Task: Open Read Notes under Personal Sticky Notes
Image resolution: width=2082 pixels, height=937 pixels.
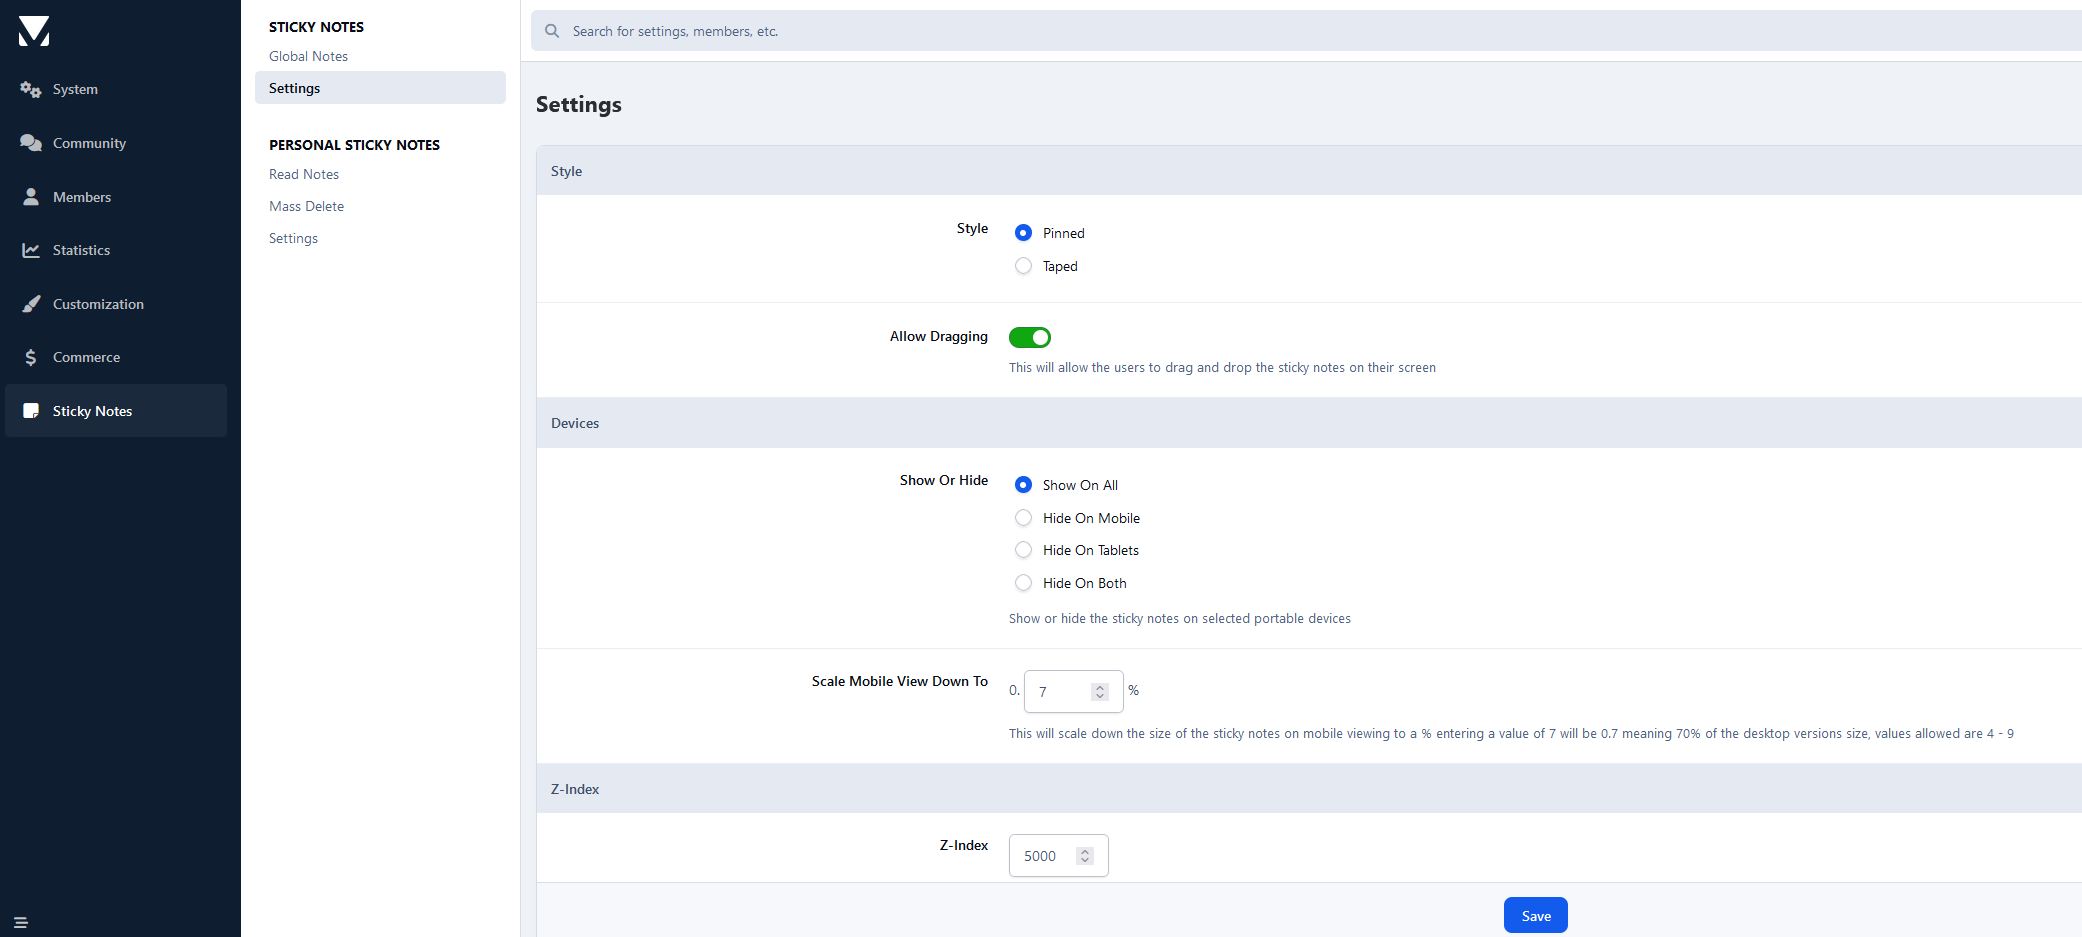Action: (304, 175)
